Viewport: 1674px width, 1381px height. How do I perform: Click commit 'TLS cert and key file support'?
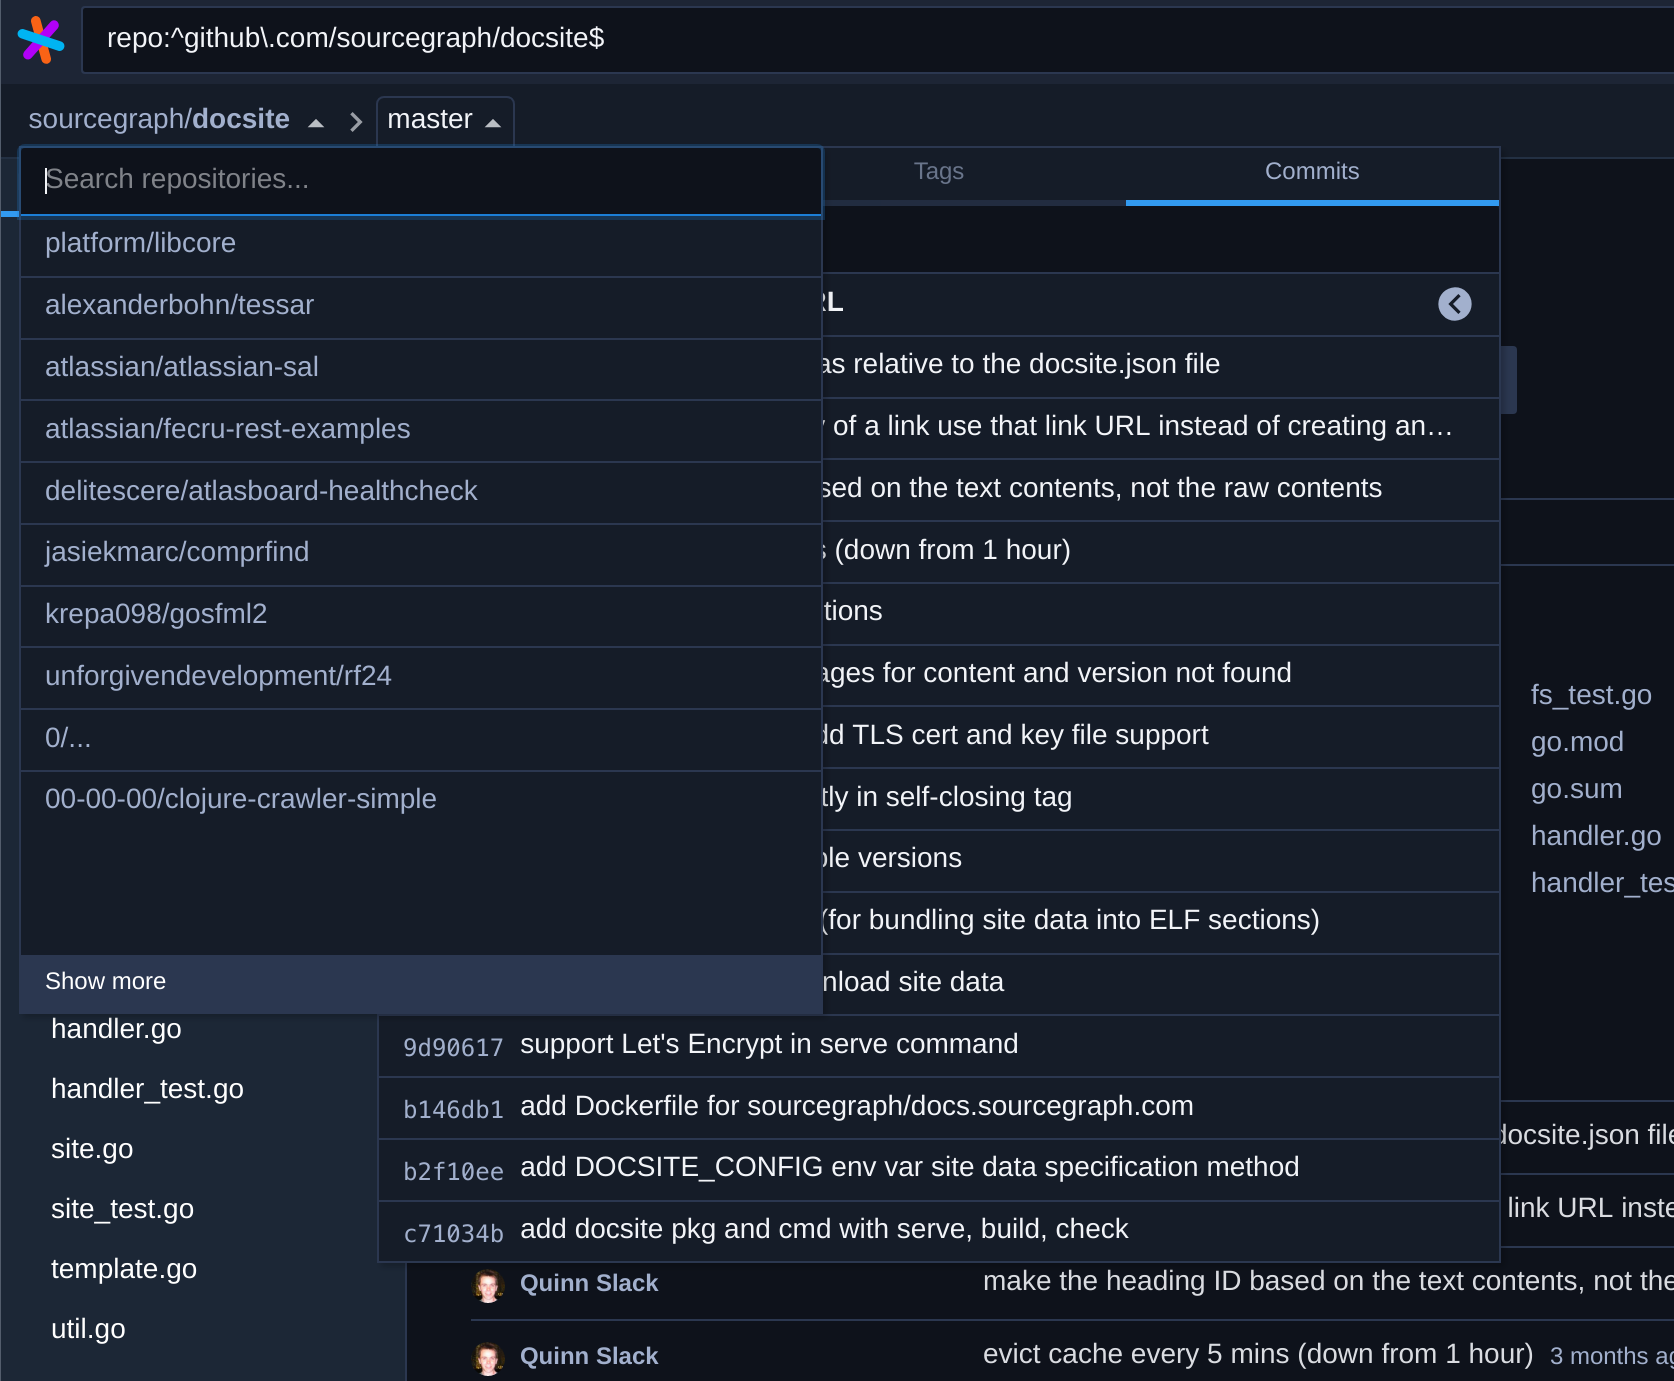coord(1160,737)
